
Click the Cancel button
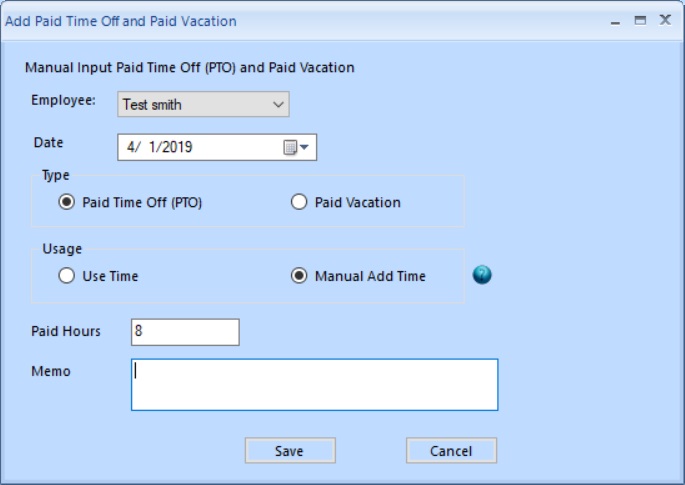451,451
